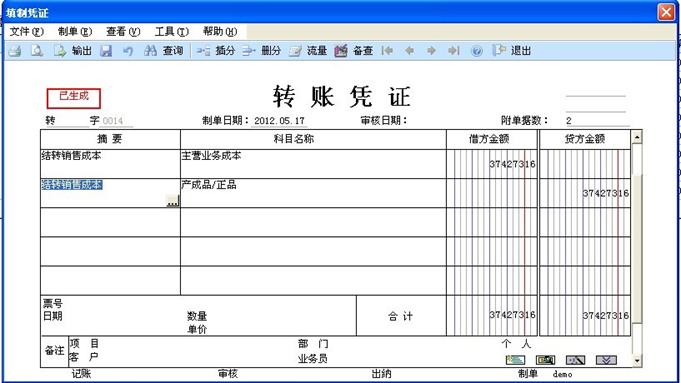Screen dimensions: 681x383
Task: Click the 输出 export button
Action: coord(73,51)
